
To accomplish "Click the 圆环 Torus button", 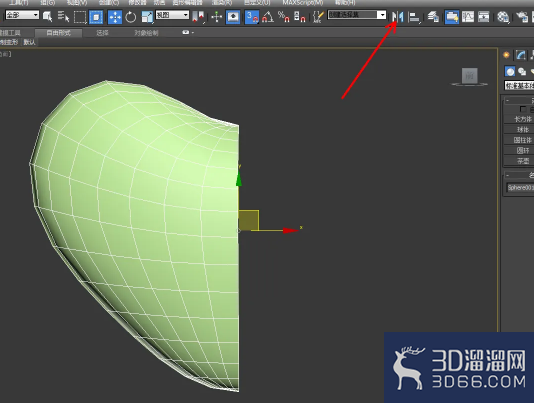I will 519,150.
